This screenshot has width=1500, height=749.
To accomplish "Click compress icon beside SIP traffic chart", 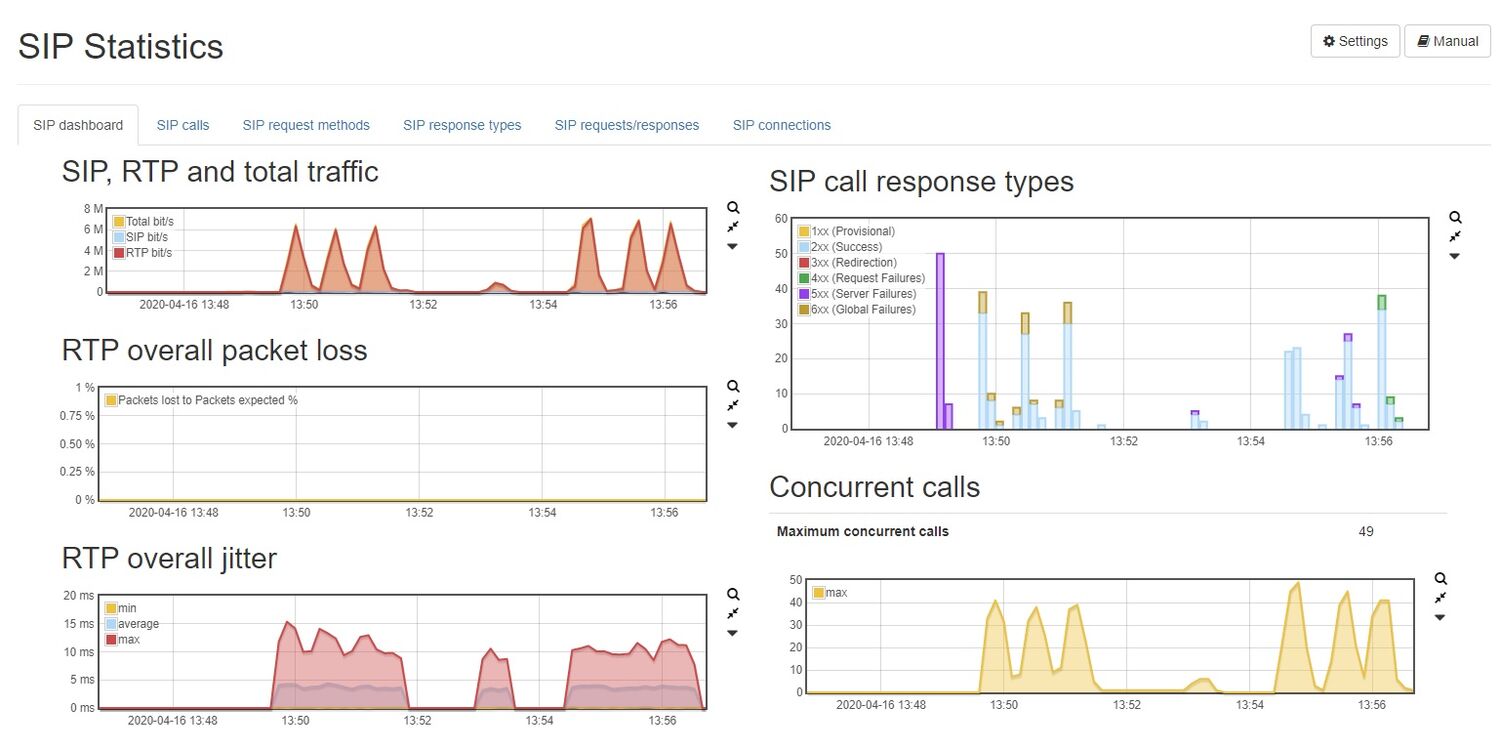I will pyautogui.click(x=733, y=227).
